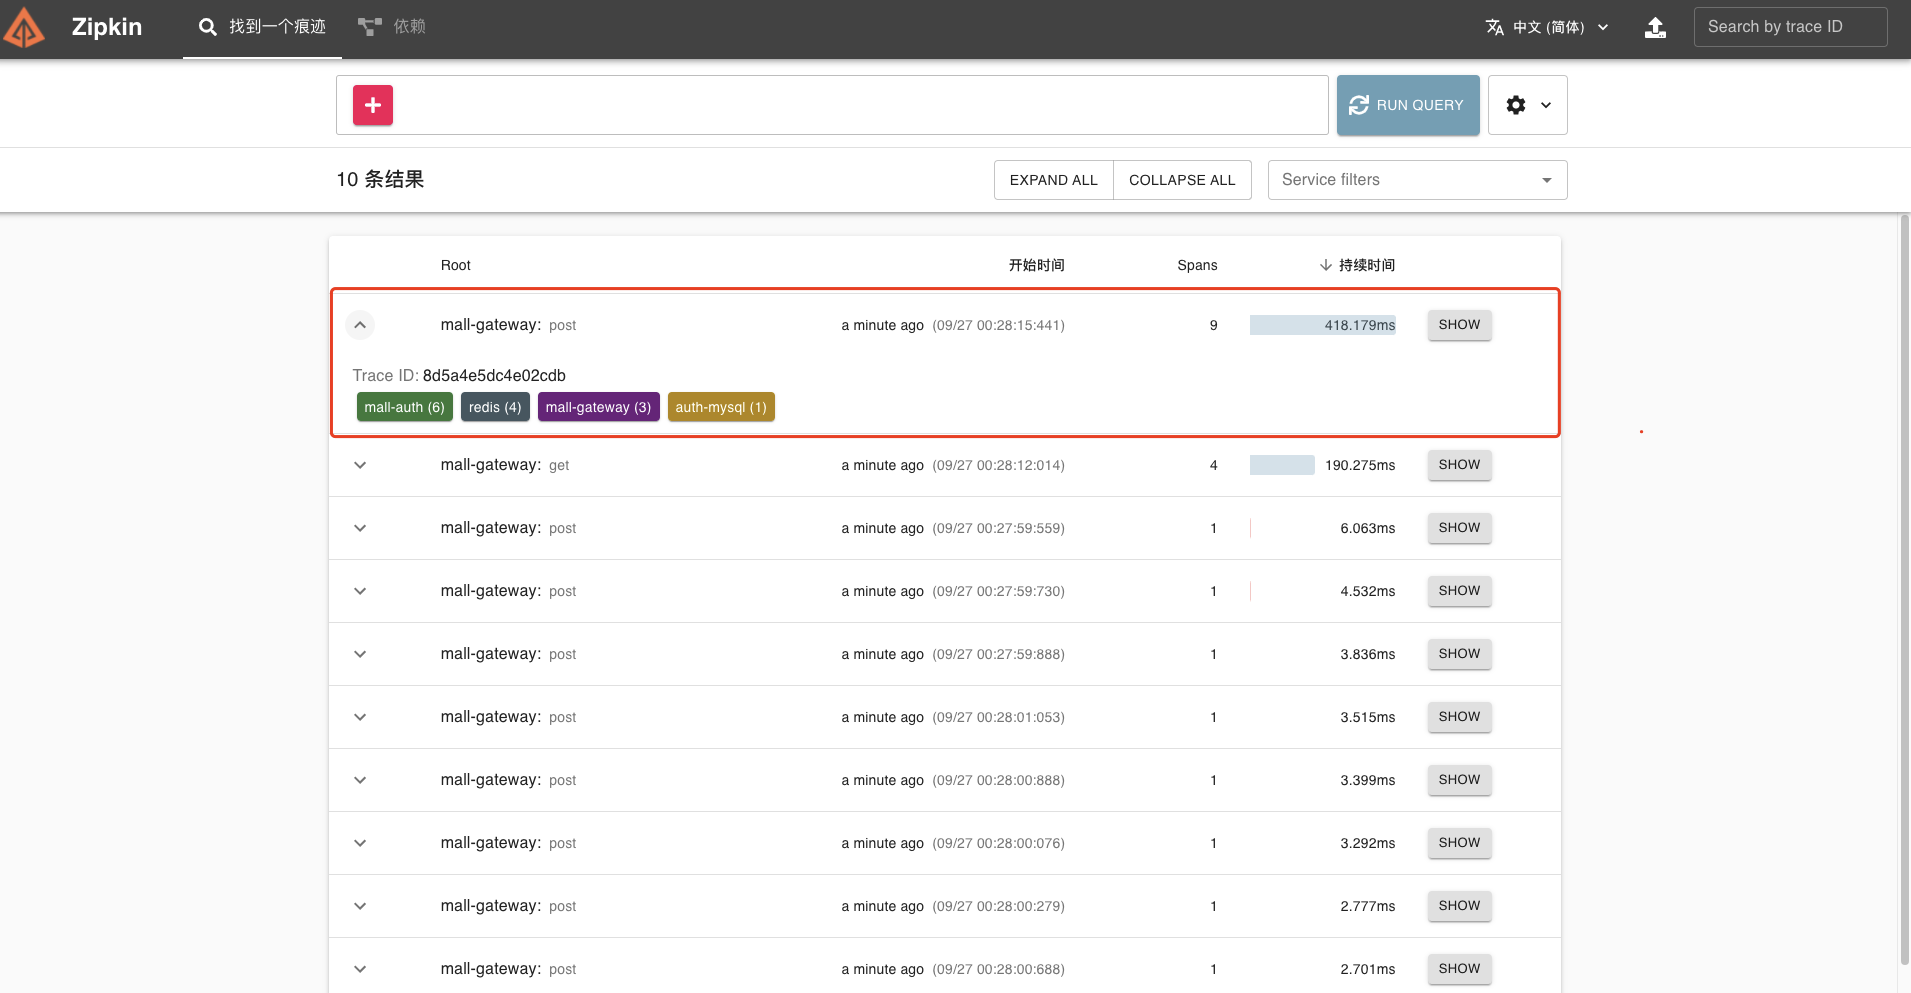Sort by 开始时间 column header

point(1036,265)
